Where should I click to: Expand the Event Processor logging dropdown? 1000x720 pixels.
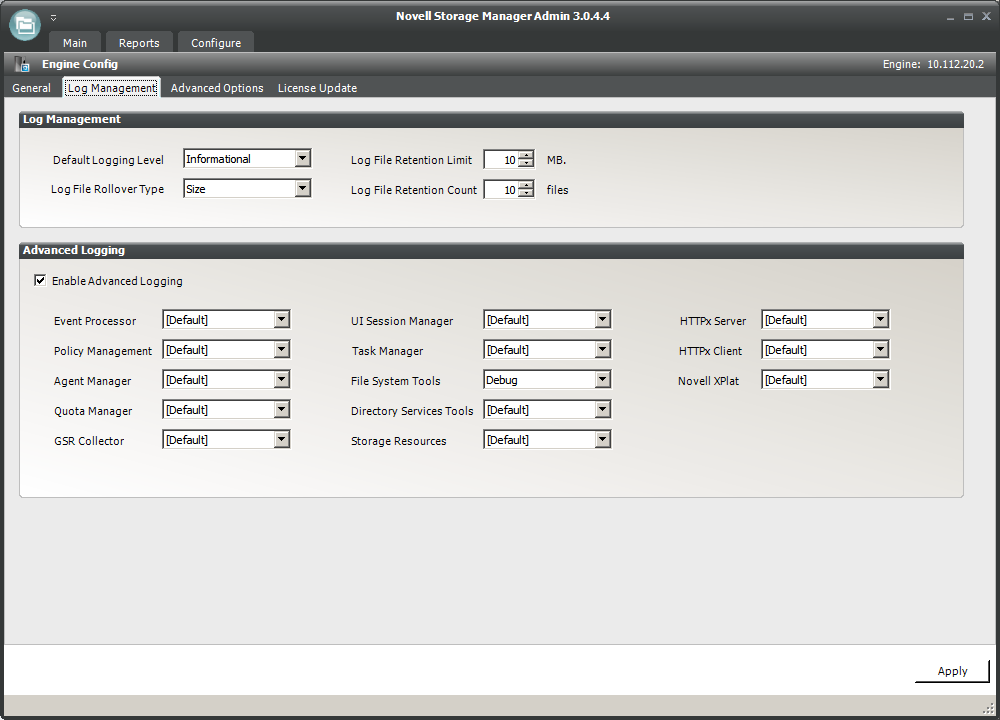282,320
